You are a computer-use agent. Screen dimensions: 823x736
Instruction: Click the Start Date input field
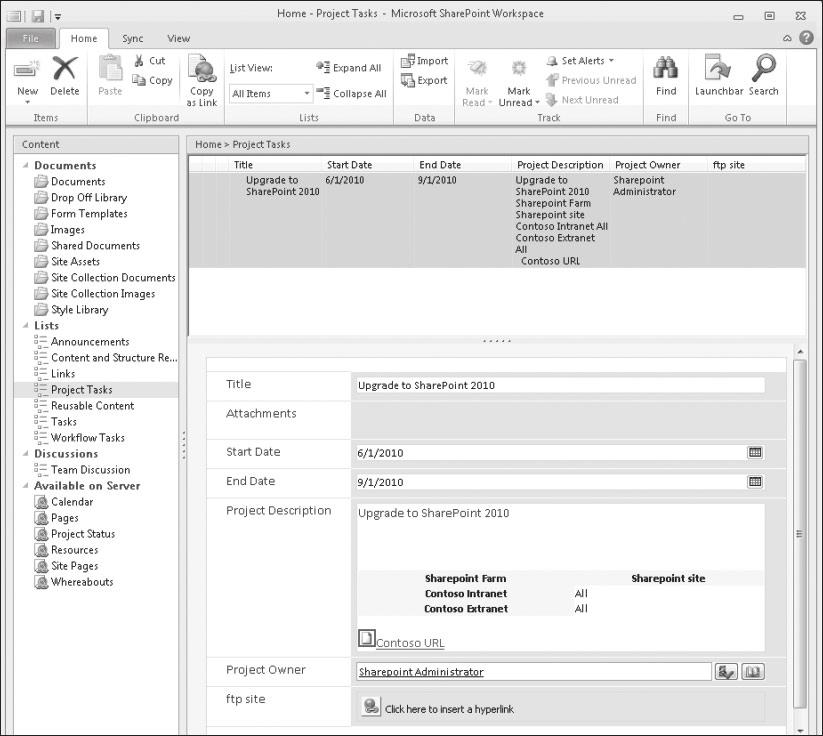550,453
